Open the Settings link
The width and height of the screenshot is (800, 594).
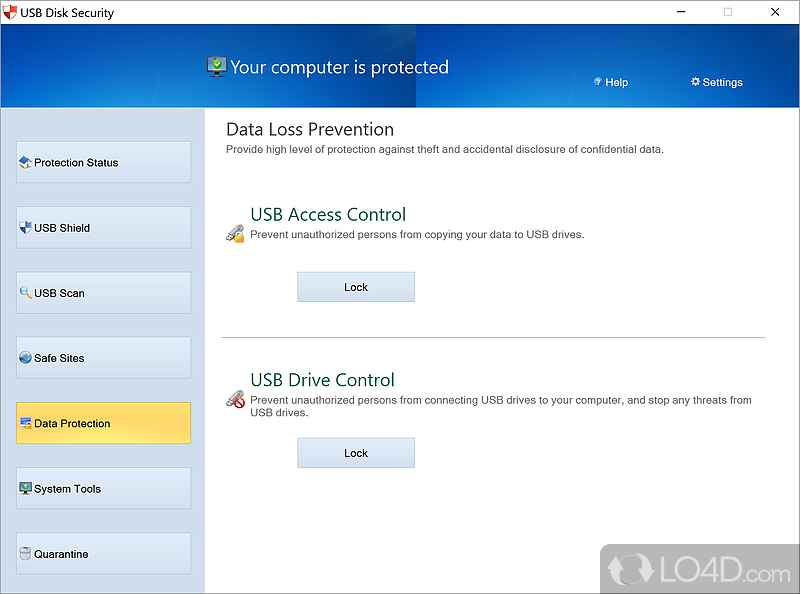coord(717,82)
